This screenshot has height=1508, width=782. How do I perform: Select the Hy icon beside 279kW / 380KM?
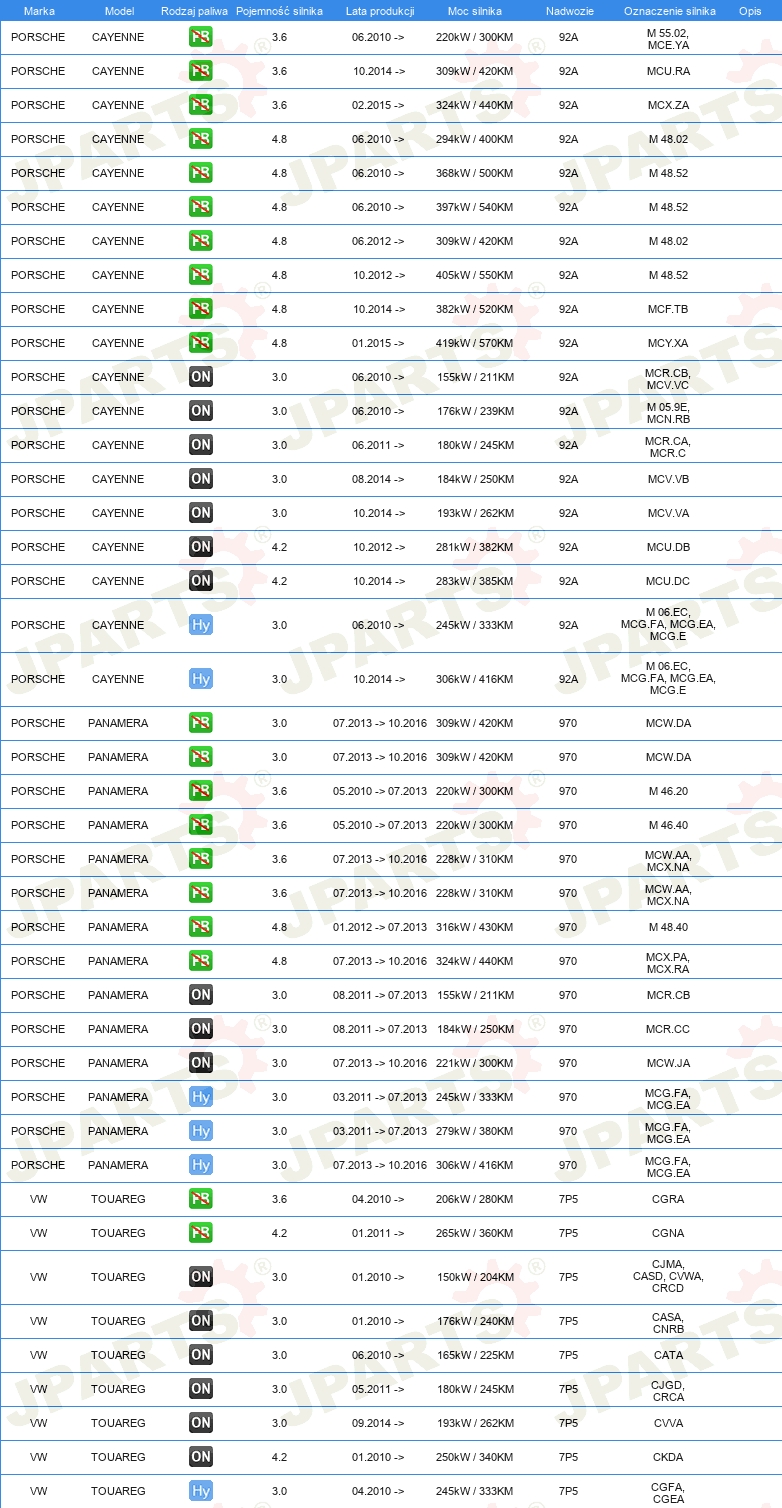coord(201,1131)
